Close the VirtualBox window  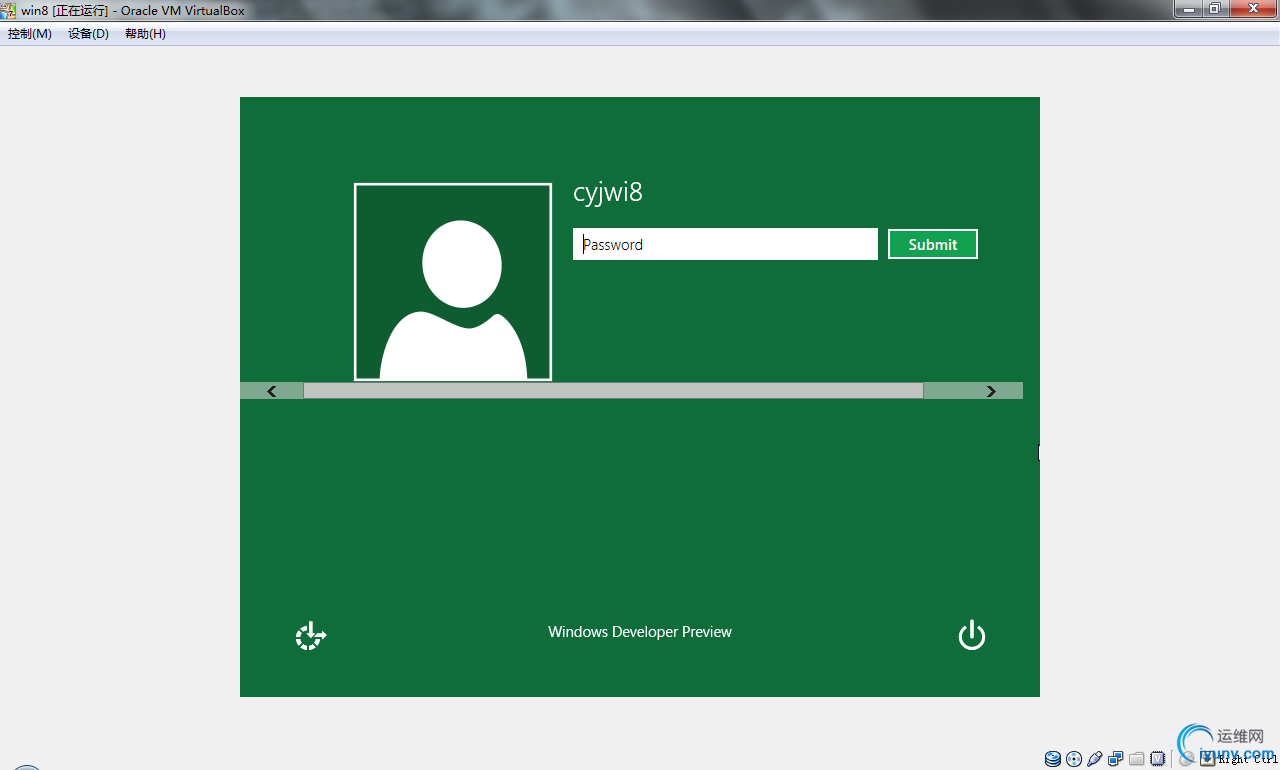(1252, 9)
